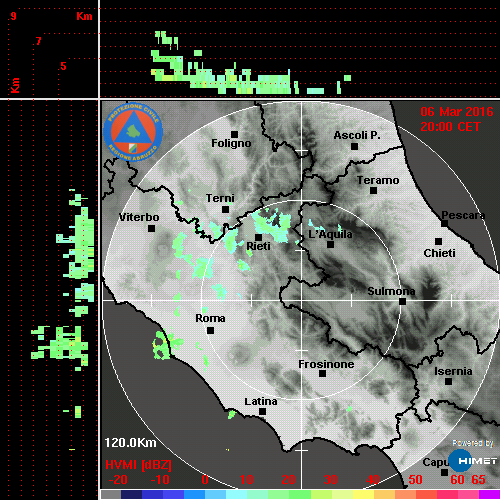500x500 pixels.
Task: Click the 20:00 CET timestamp
Action: [x=450, y=127]
